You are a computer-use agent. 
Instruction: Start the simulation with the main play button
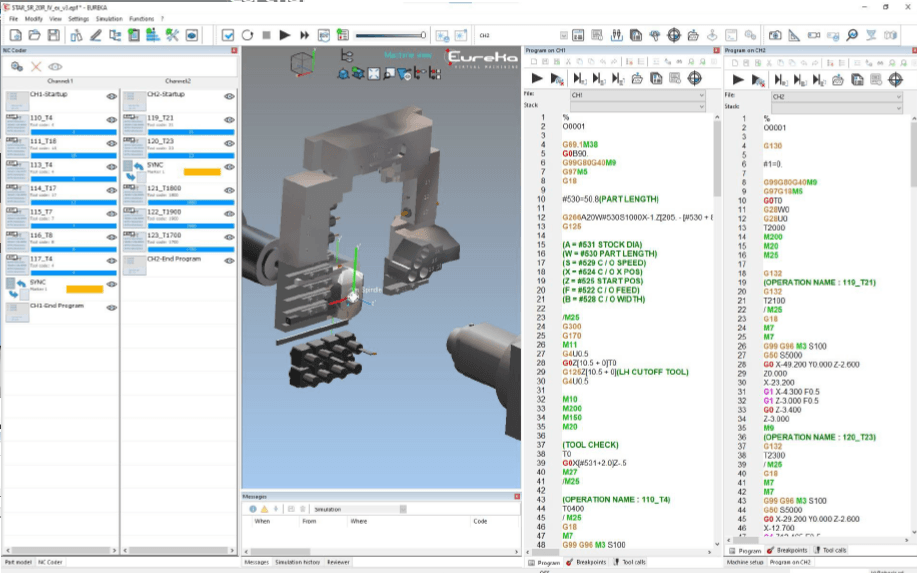285,35
